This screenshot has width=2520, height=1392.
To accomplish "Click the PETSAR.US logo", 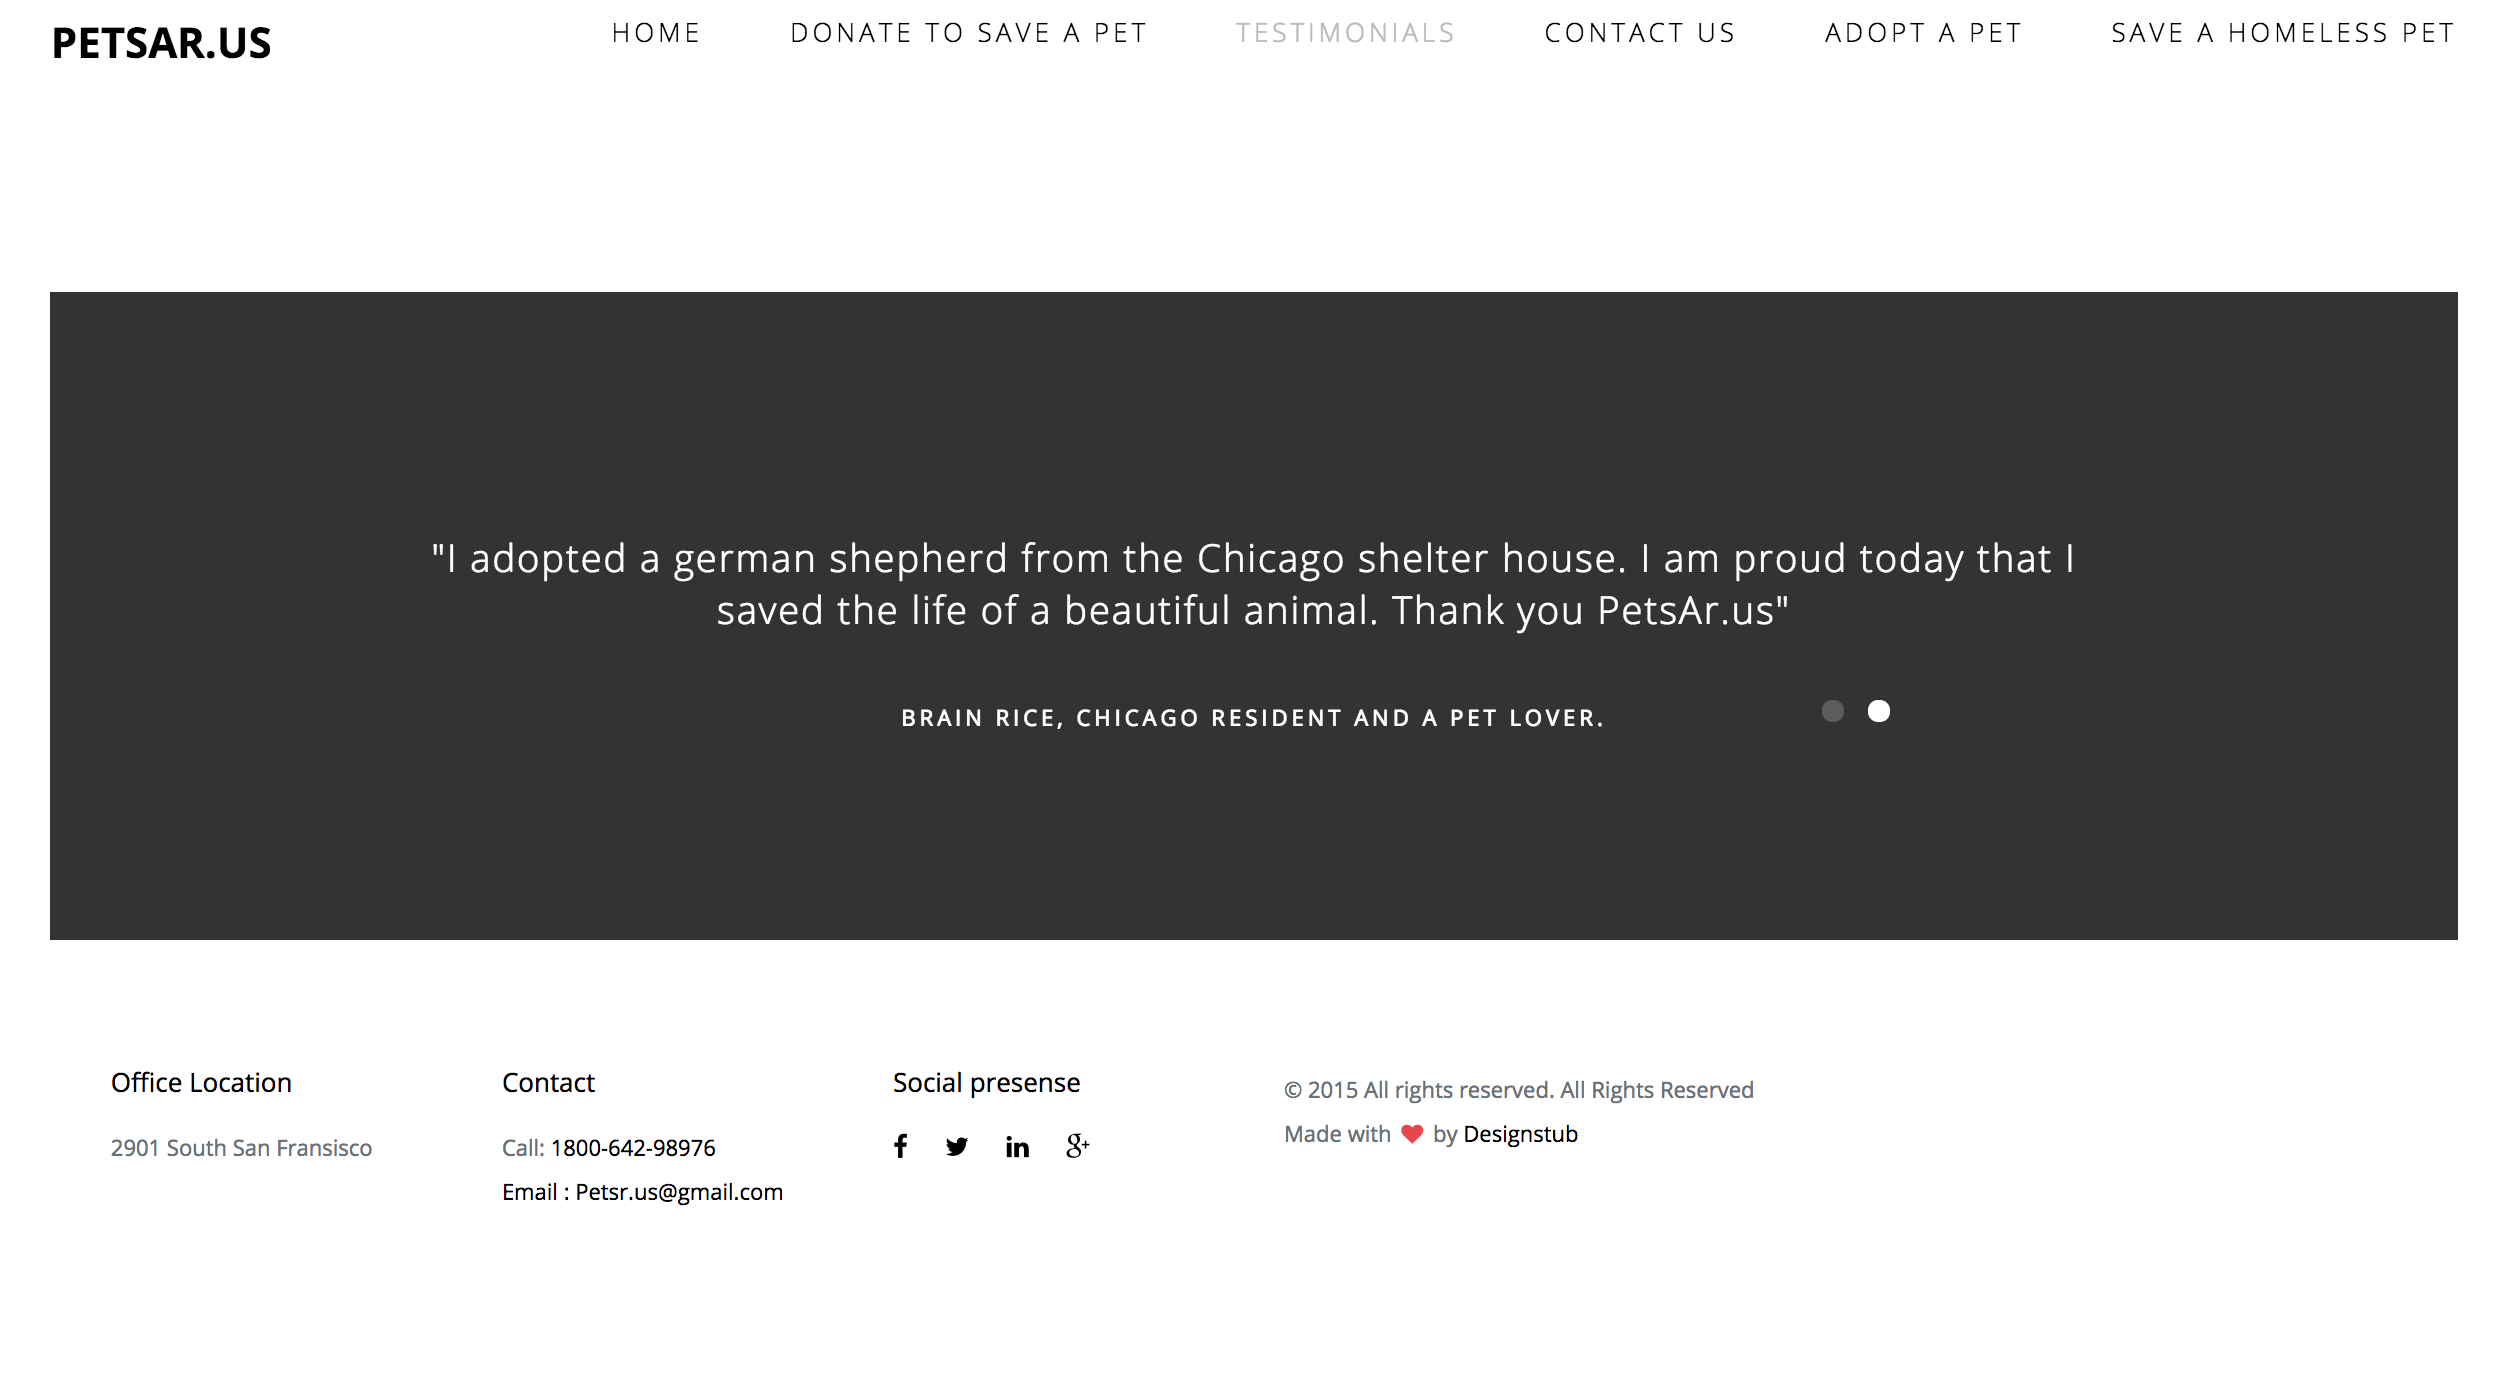I will tap(161, 43).
